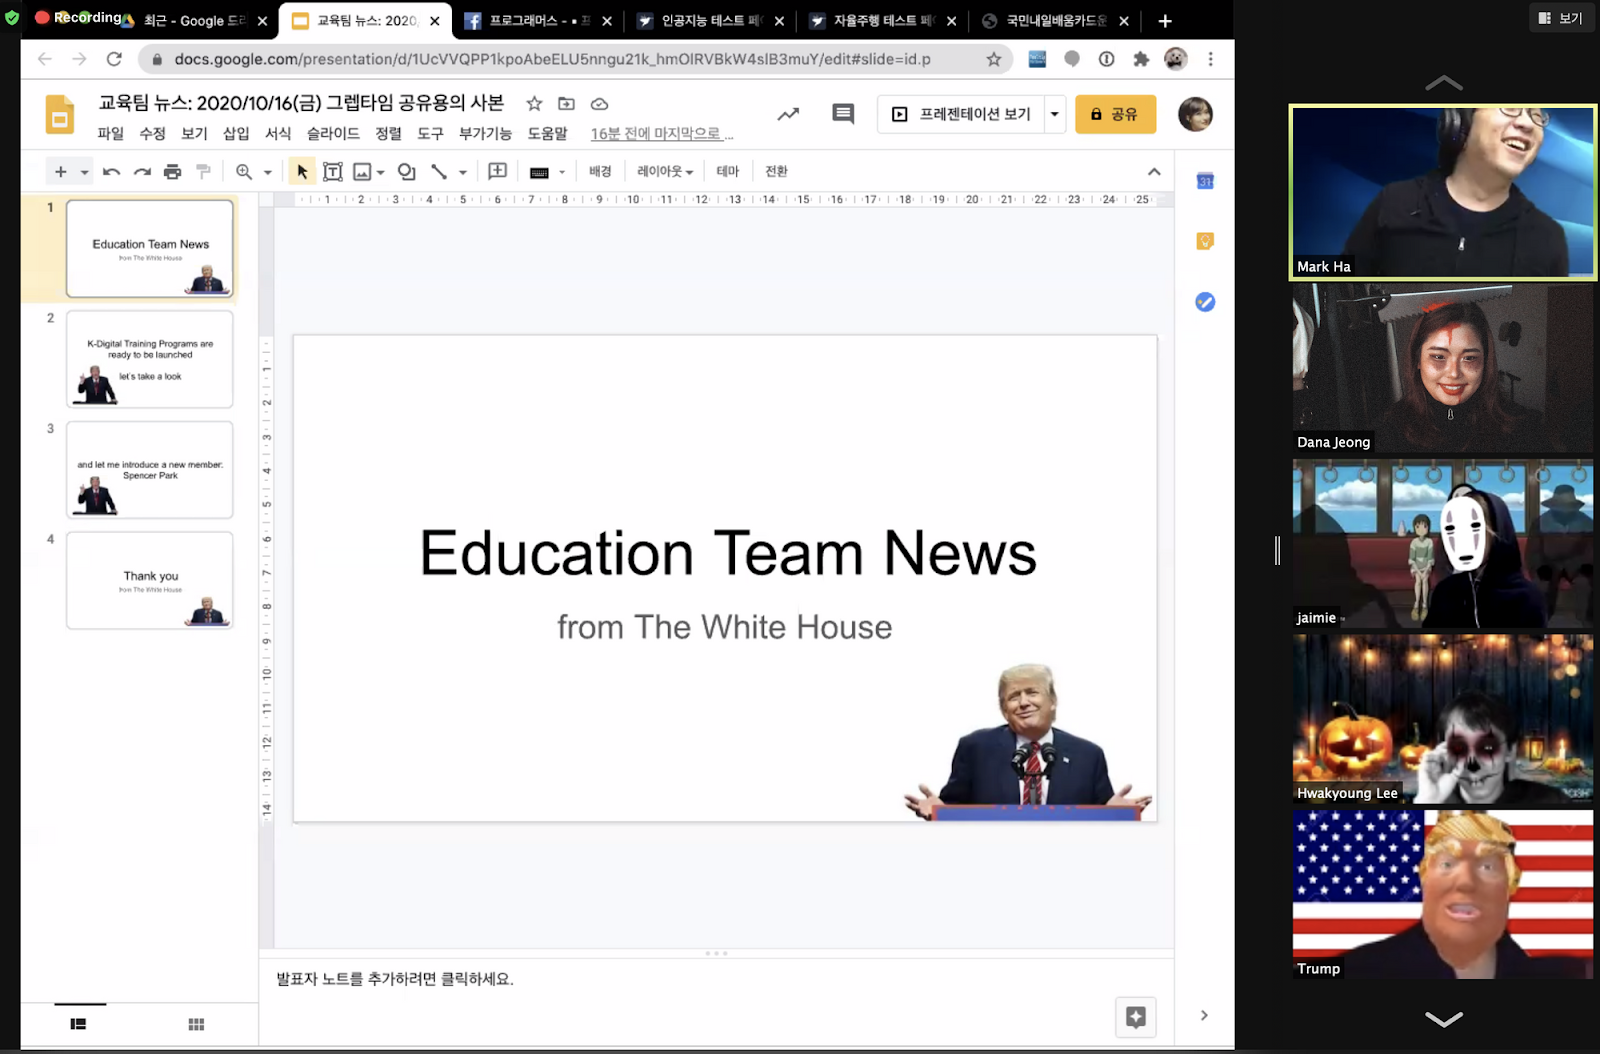The width and height of the screenshot is (1600, 1054).
Task: Open Google Slides home icon
Action: (x=60, y=115)
